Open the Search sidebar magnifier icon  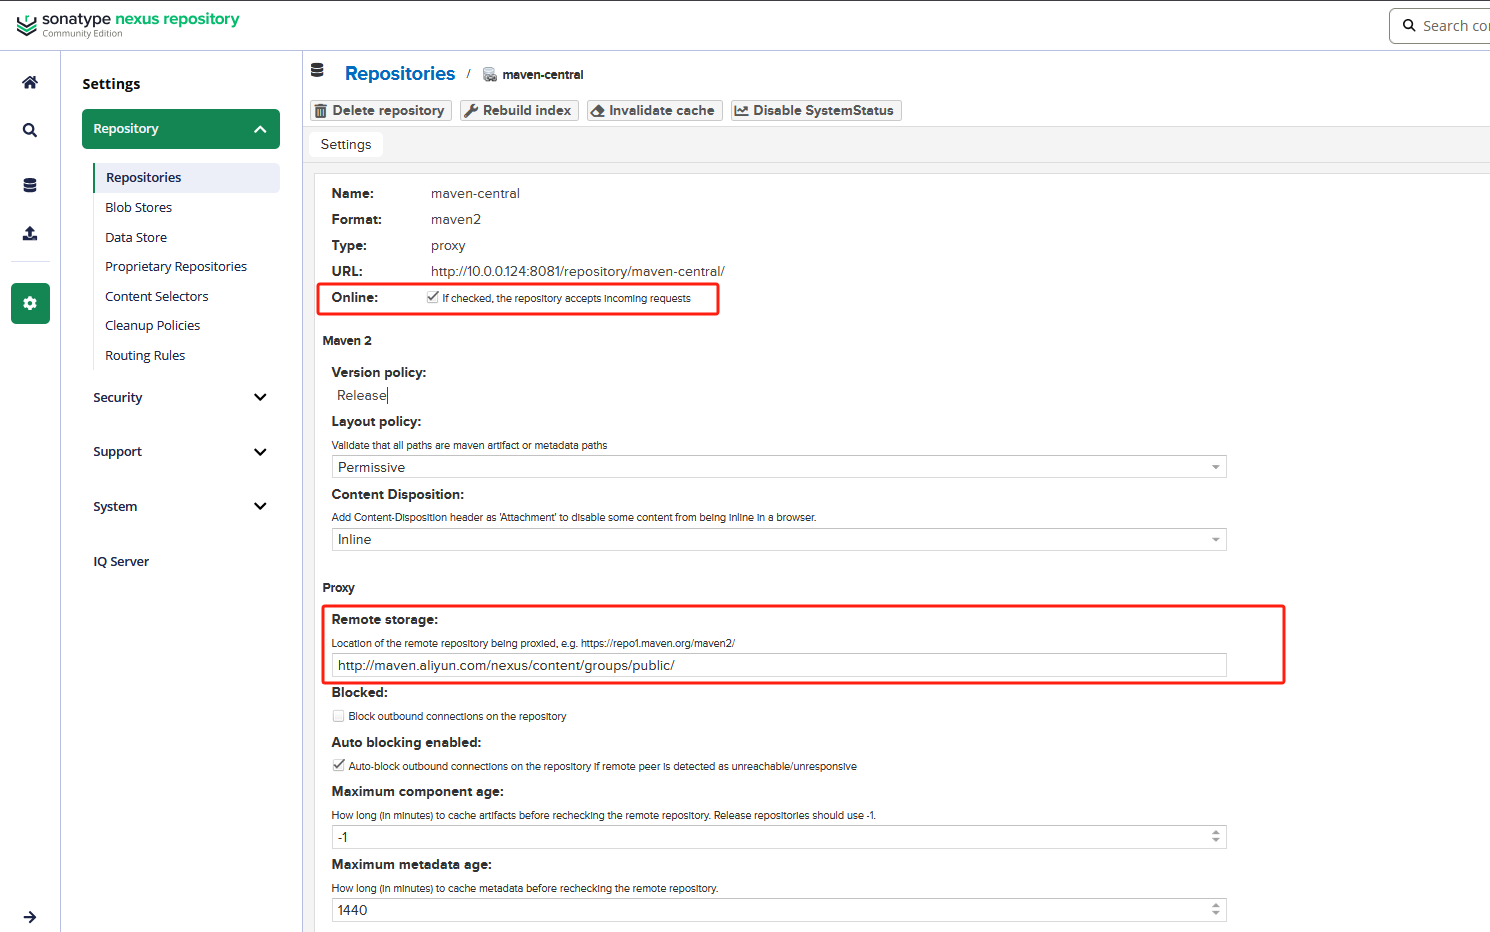click(x=30, y=130)
